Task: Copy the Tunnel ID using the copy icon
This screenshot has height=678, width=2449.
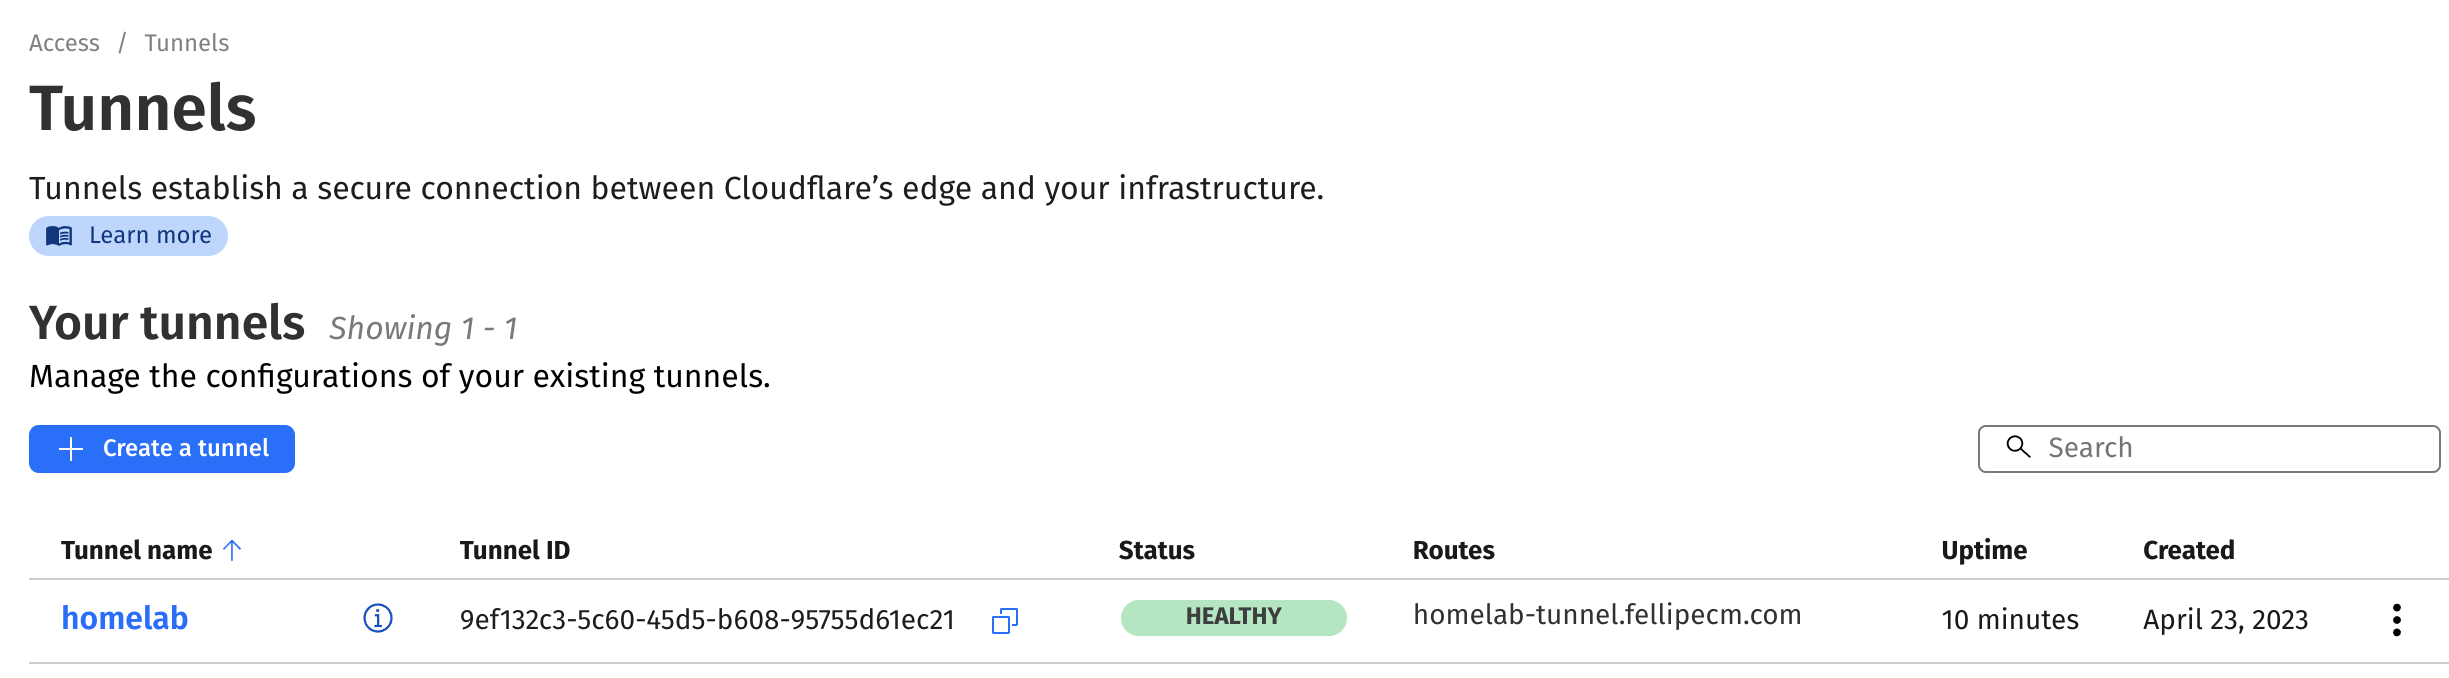Action: tap(1004, 620)
